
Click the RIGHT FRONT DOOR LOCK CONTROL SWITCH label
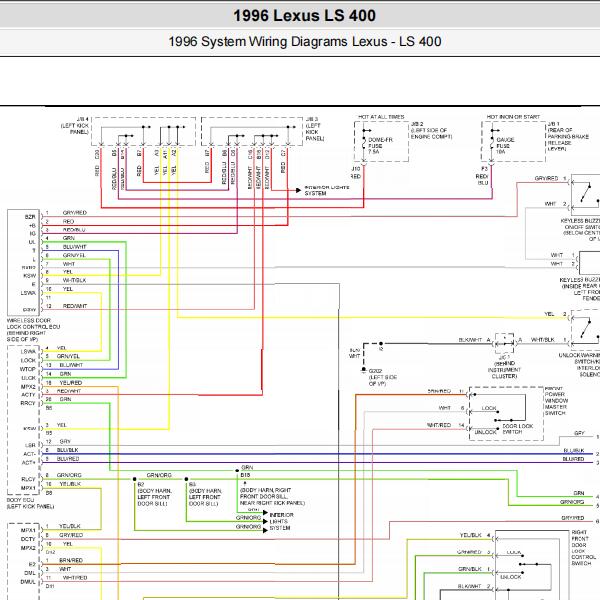583,548
